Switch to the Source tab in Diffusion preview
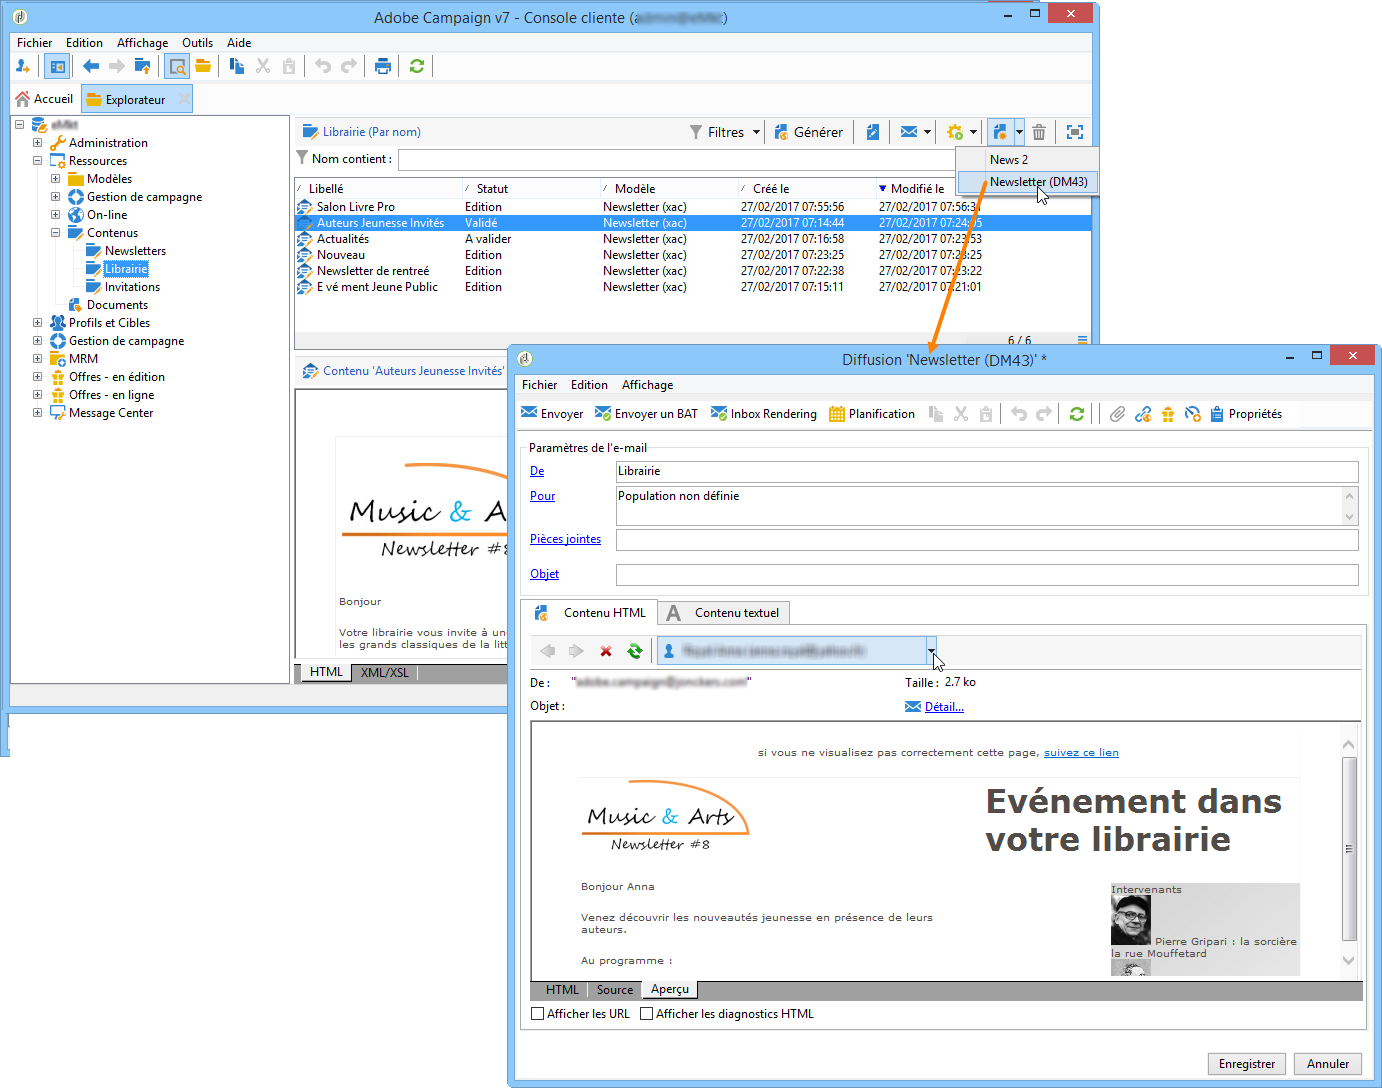The width and height of the screenshot is (1382, 1088). [x=615, y=990]
